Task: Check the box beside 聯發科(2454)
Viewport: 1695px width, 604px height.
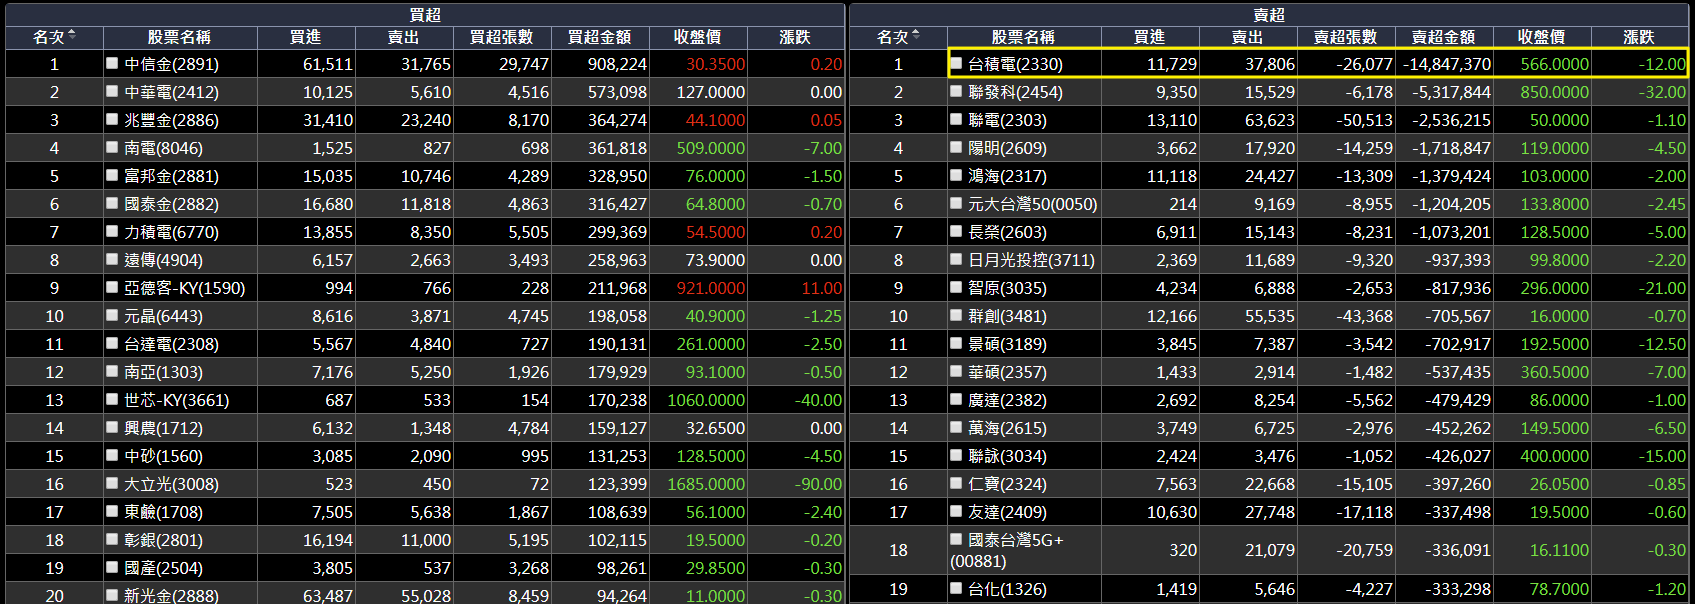Action: pos(956,91)
